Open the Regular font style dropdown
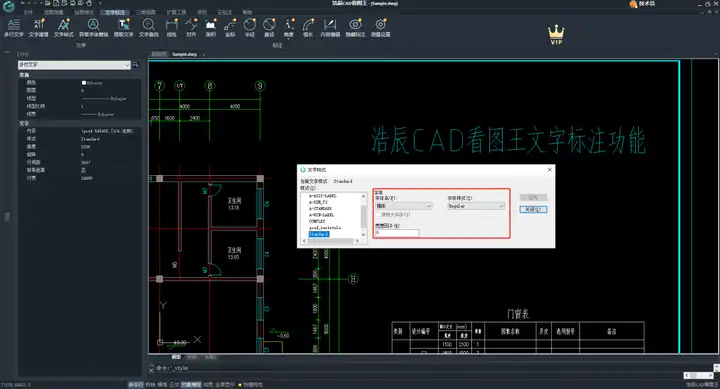The width and height of the screenshot is (720, 389). pos(476,206)
